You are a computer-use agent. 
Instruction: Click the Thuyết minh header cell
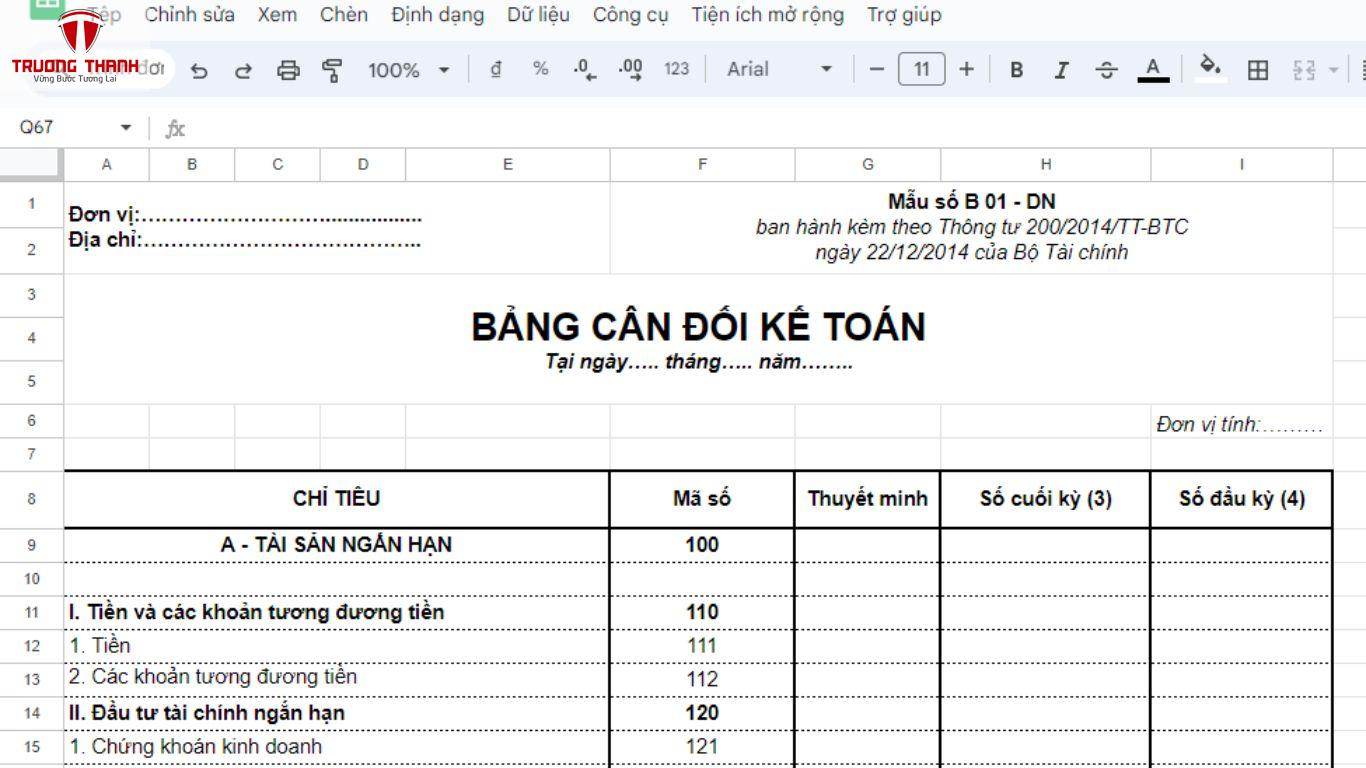(868, 498)
